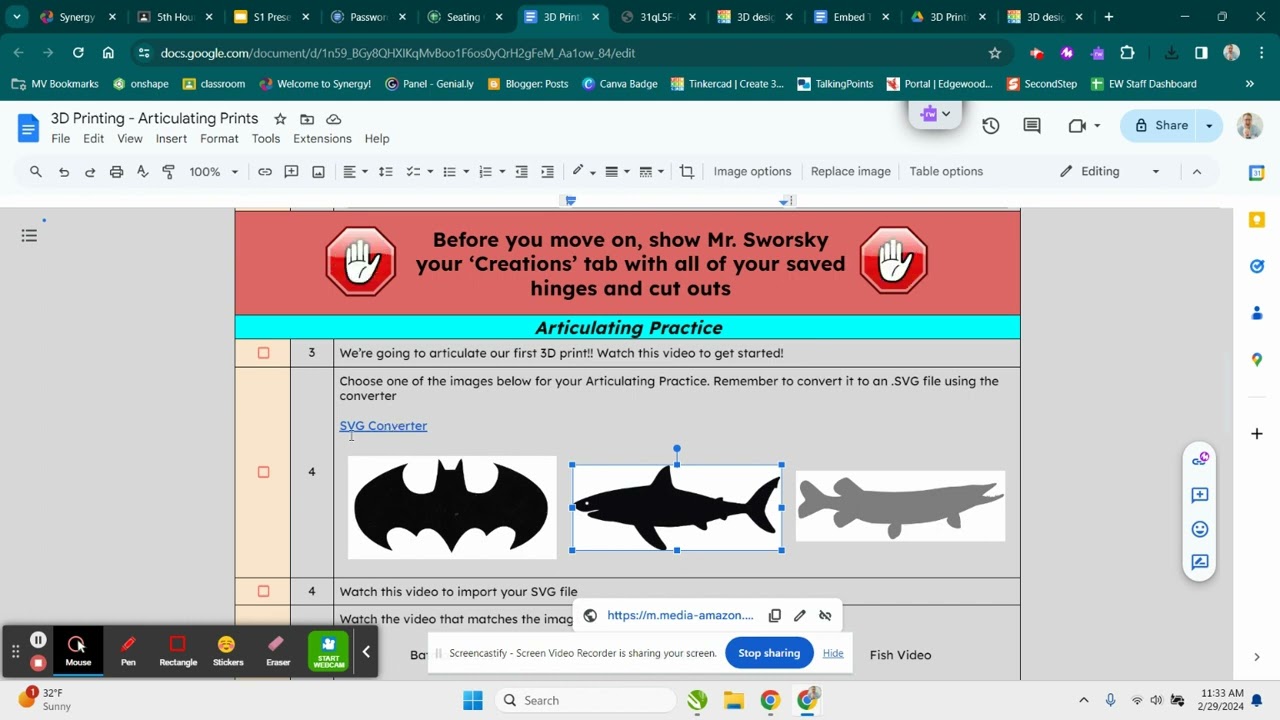This screenshot has height=720, width=1280.
Task: Select the Screencastify Eraser tool
Action: click(x=277, y=651)
